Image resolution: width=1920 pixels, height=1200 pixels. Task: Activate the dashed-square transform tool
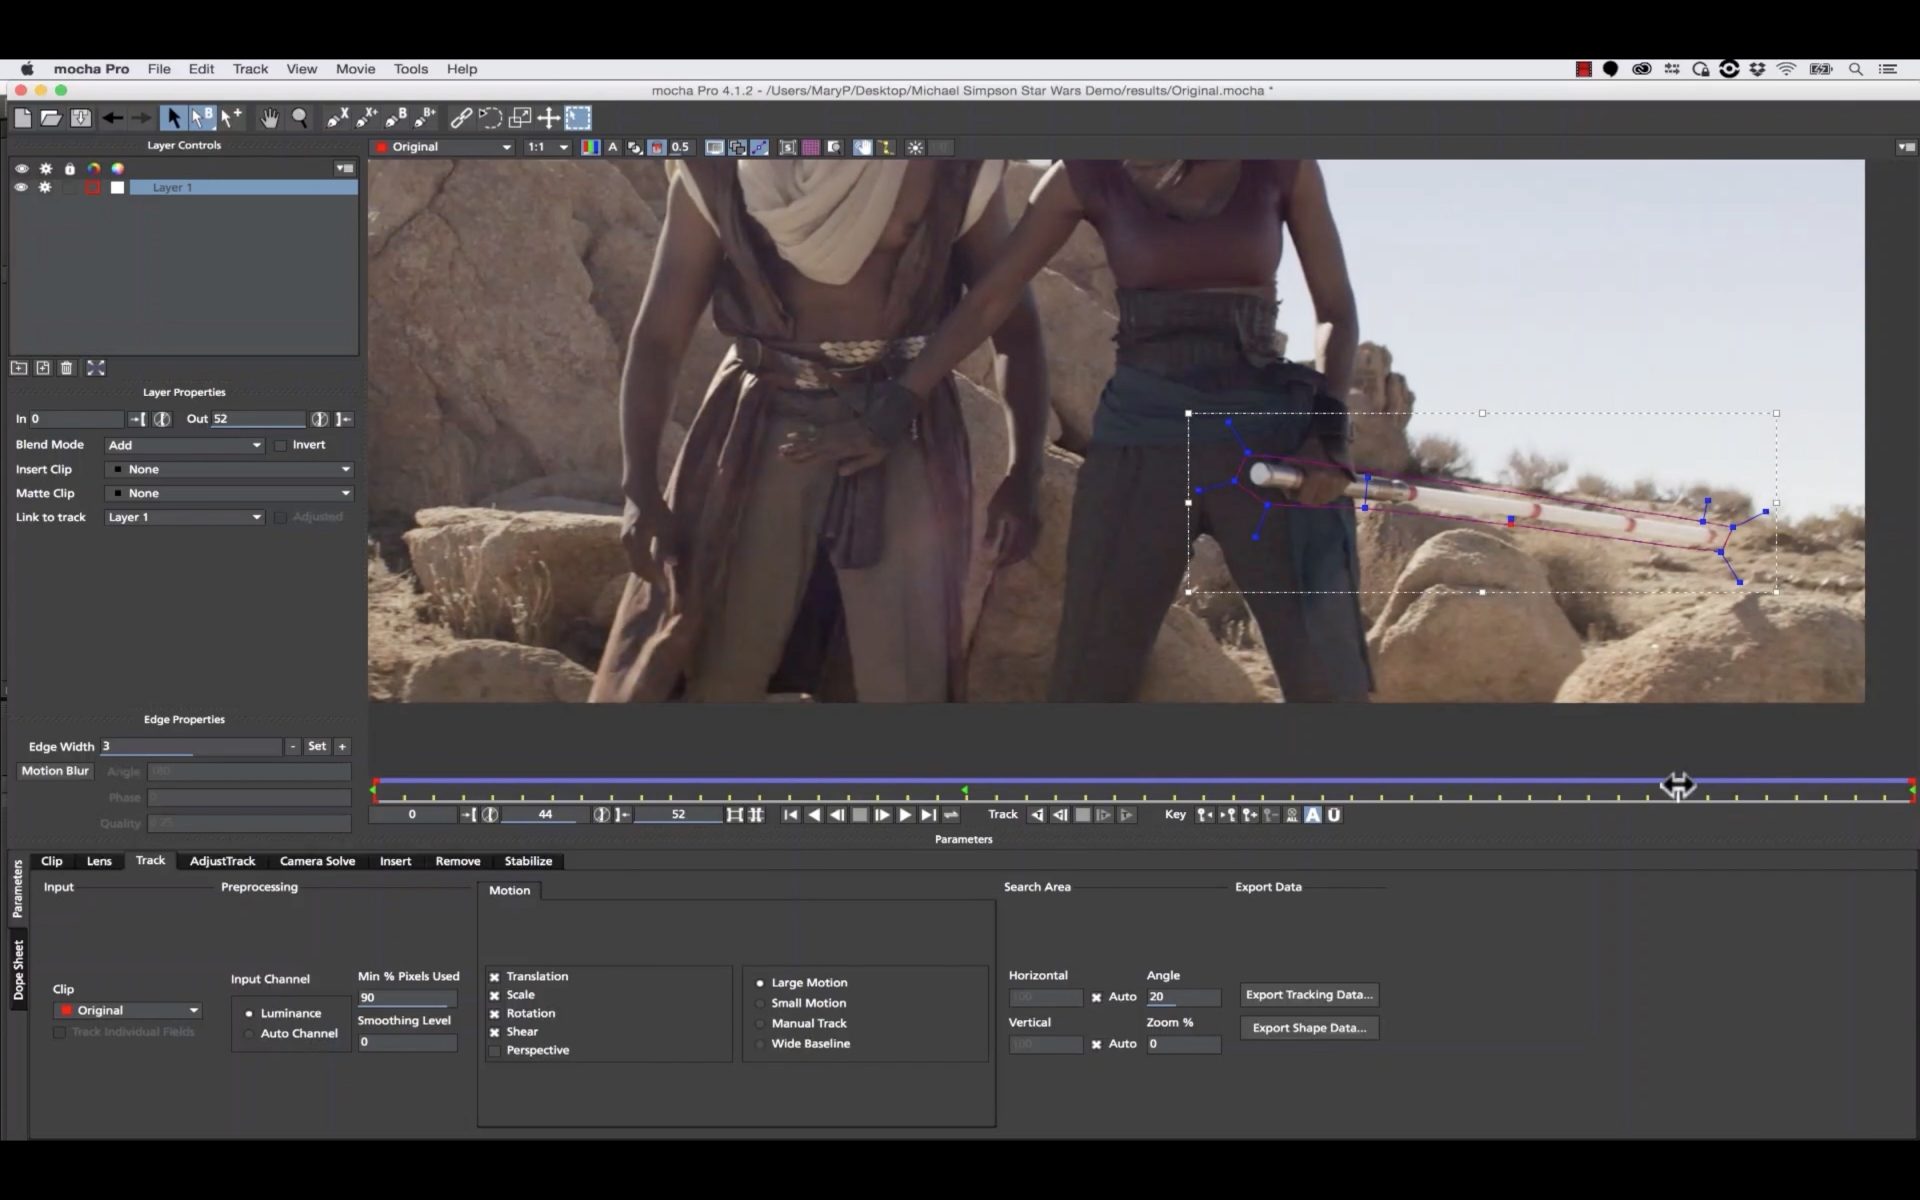click(578, 118)
